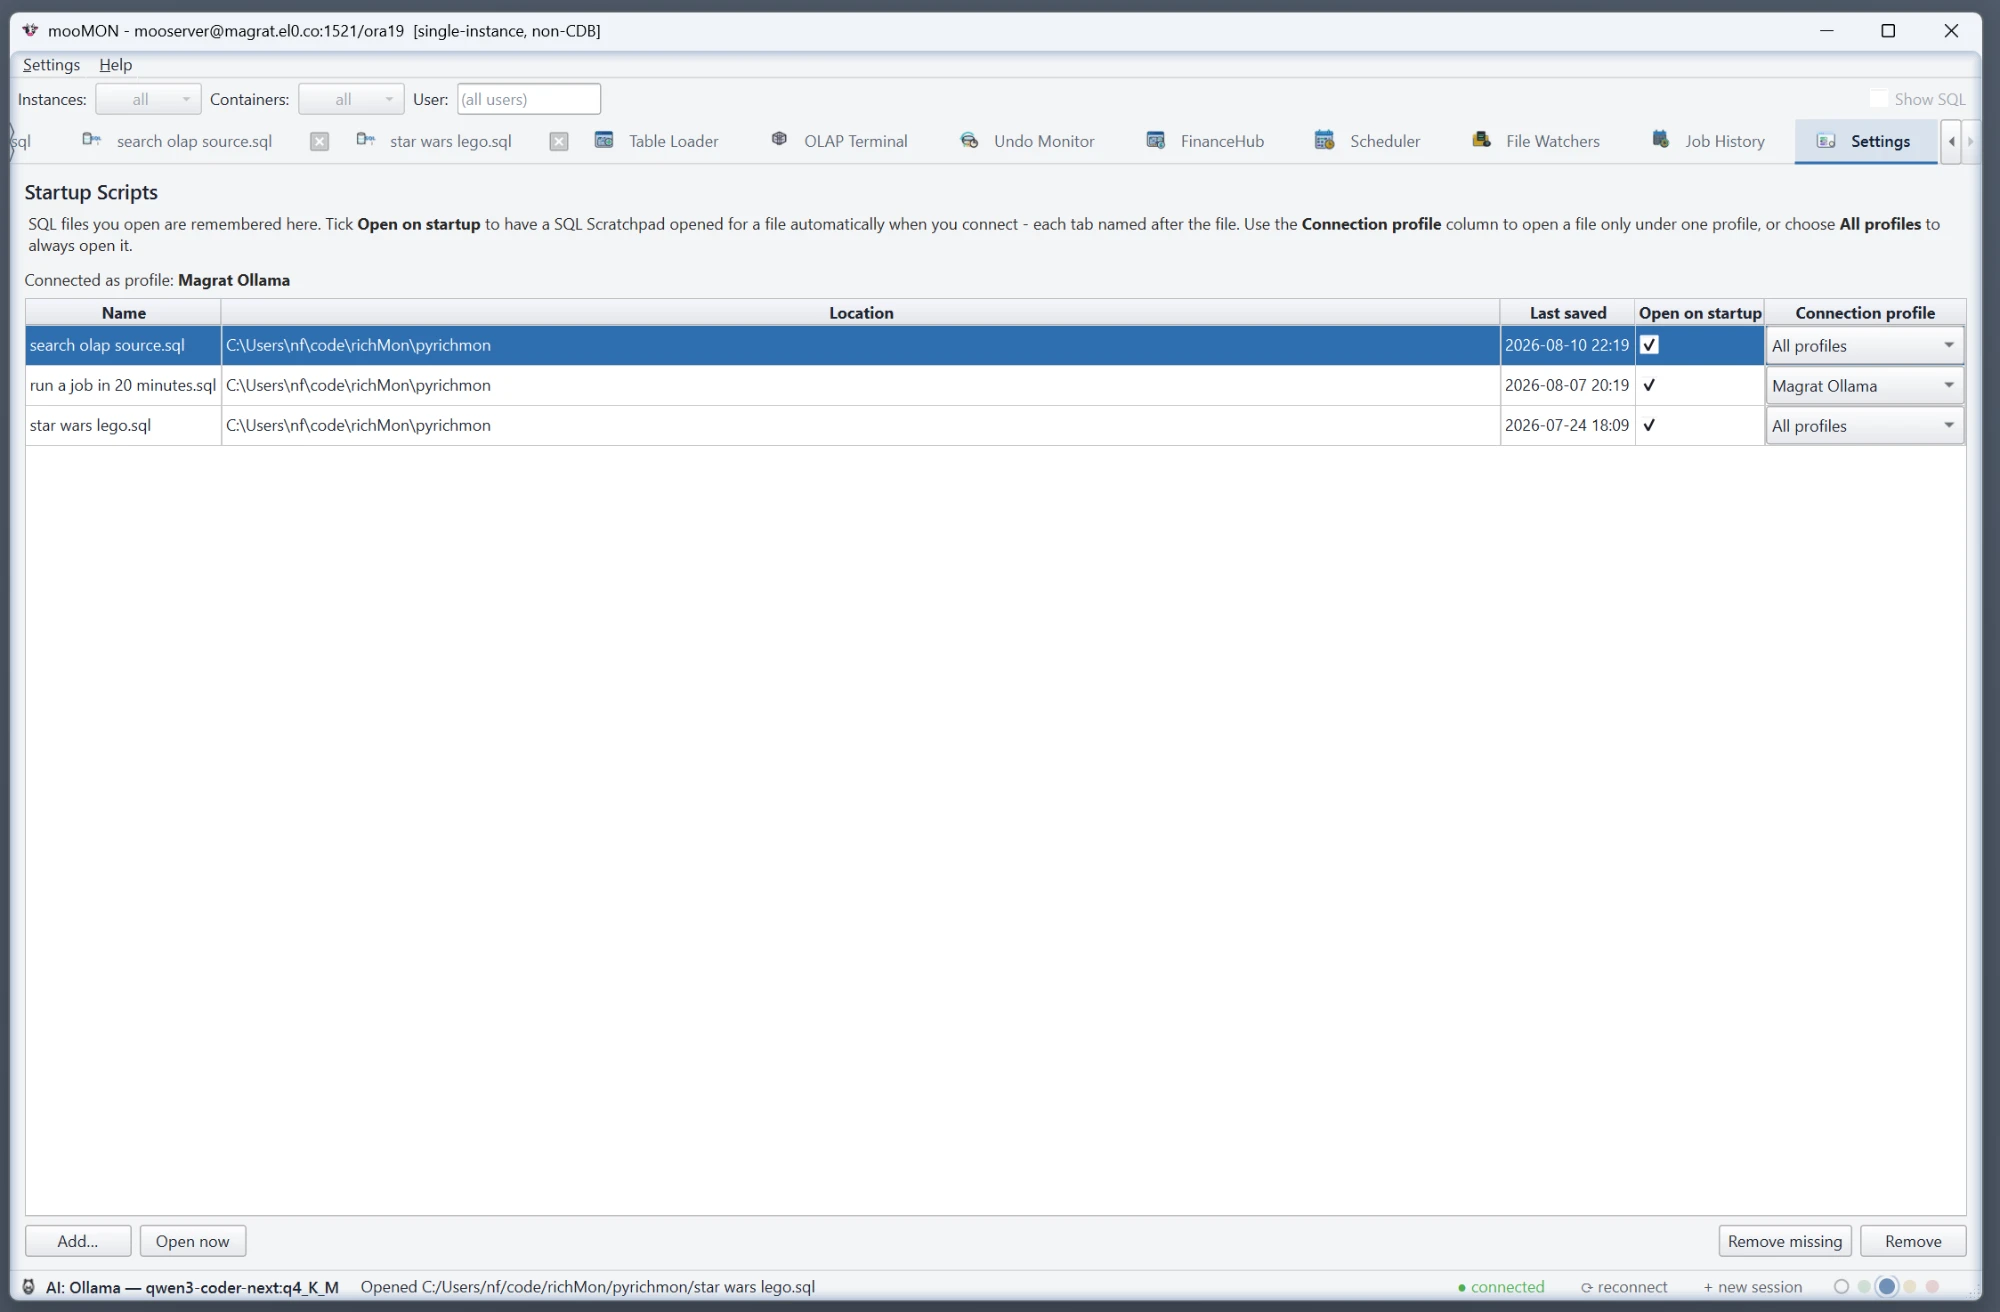The width and height of the screenshot is (2000, 1312).
Task: Click the Open now button
Action: point(193,1241)
